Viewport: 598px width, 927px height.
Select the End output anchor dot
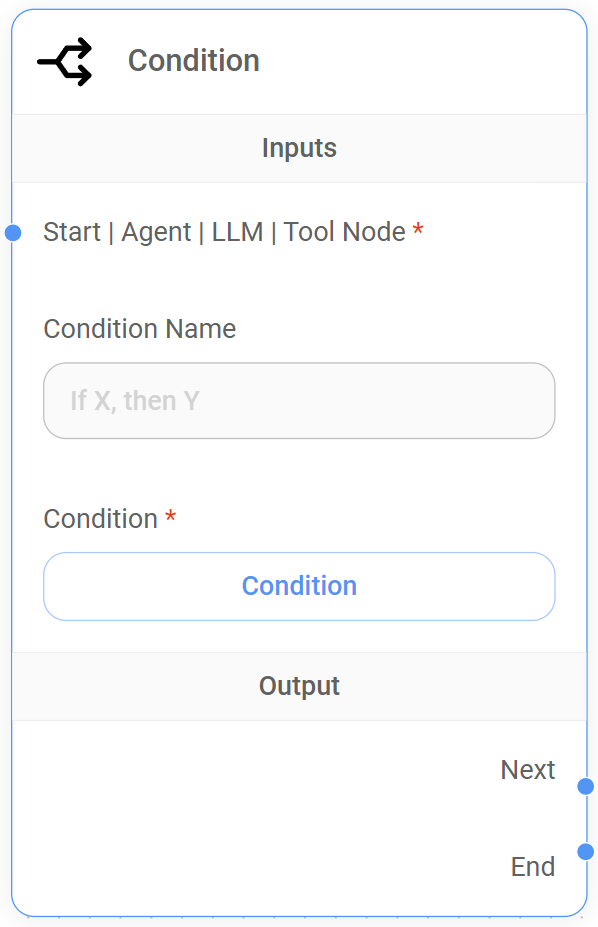pos(586,851)
